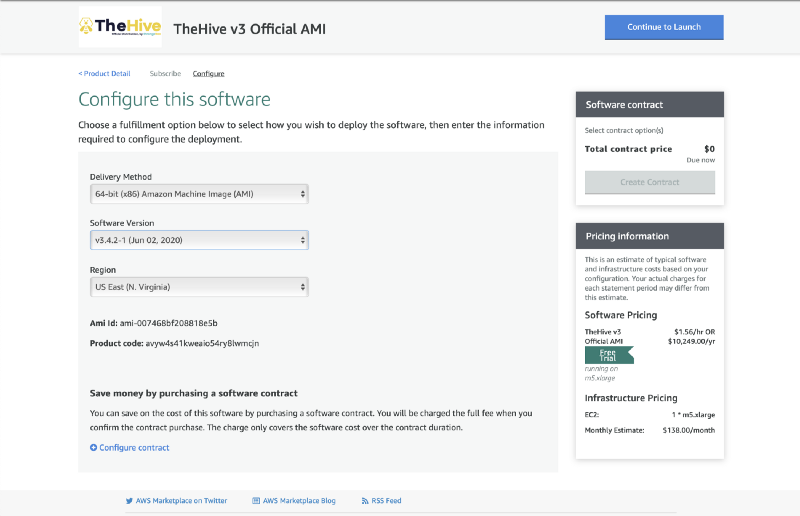The image size is (800, 516).
Task: Go back to Product Detail breadcrumb
Action: 105,74
